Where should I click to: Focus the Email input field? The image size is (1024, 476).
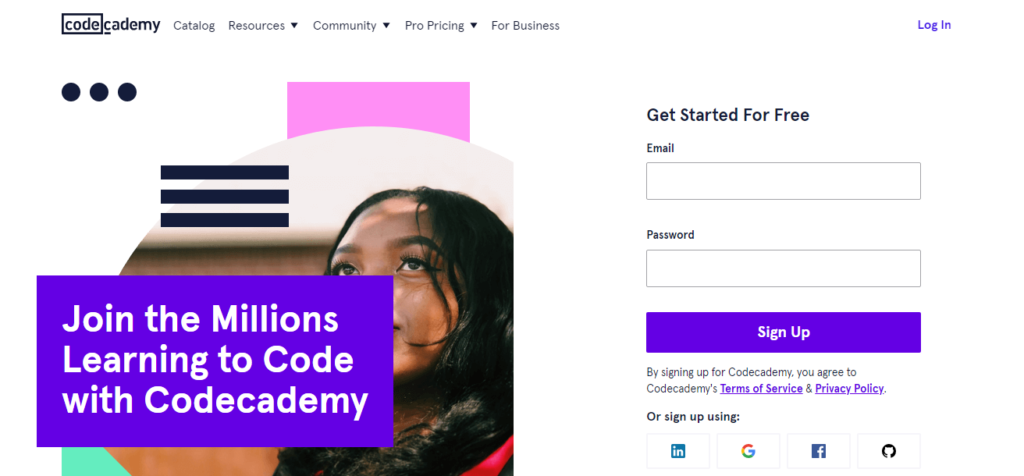pos(783,181)
